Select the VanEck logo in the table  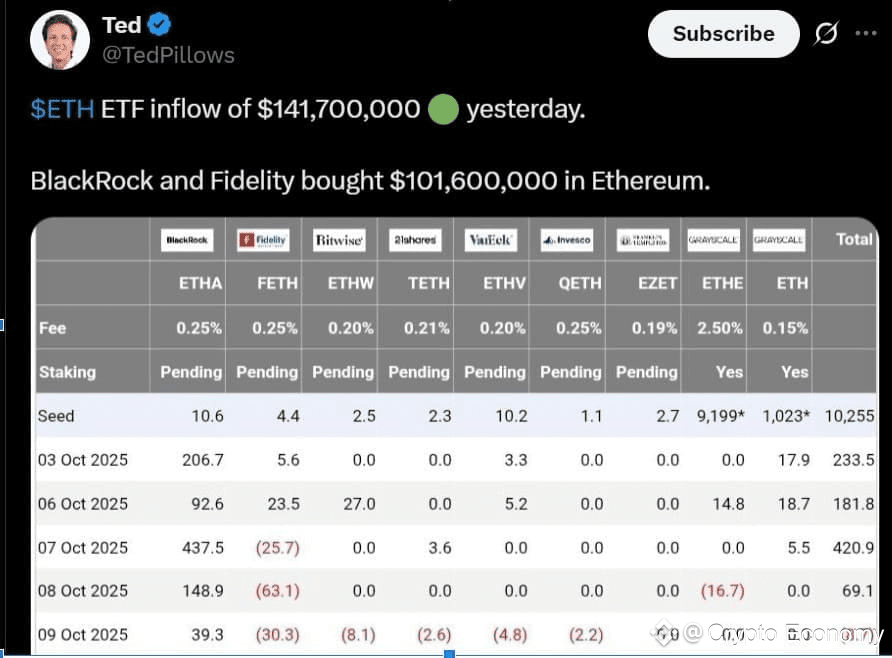pyautogui.click(x=491, y=240)
